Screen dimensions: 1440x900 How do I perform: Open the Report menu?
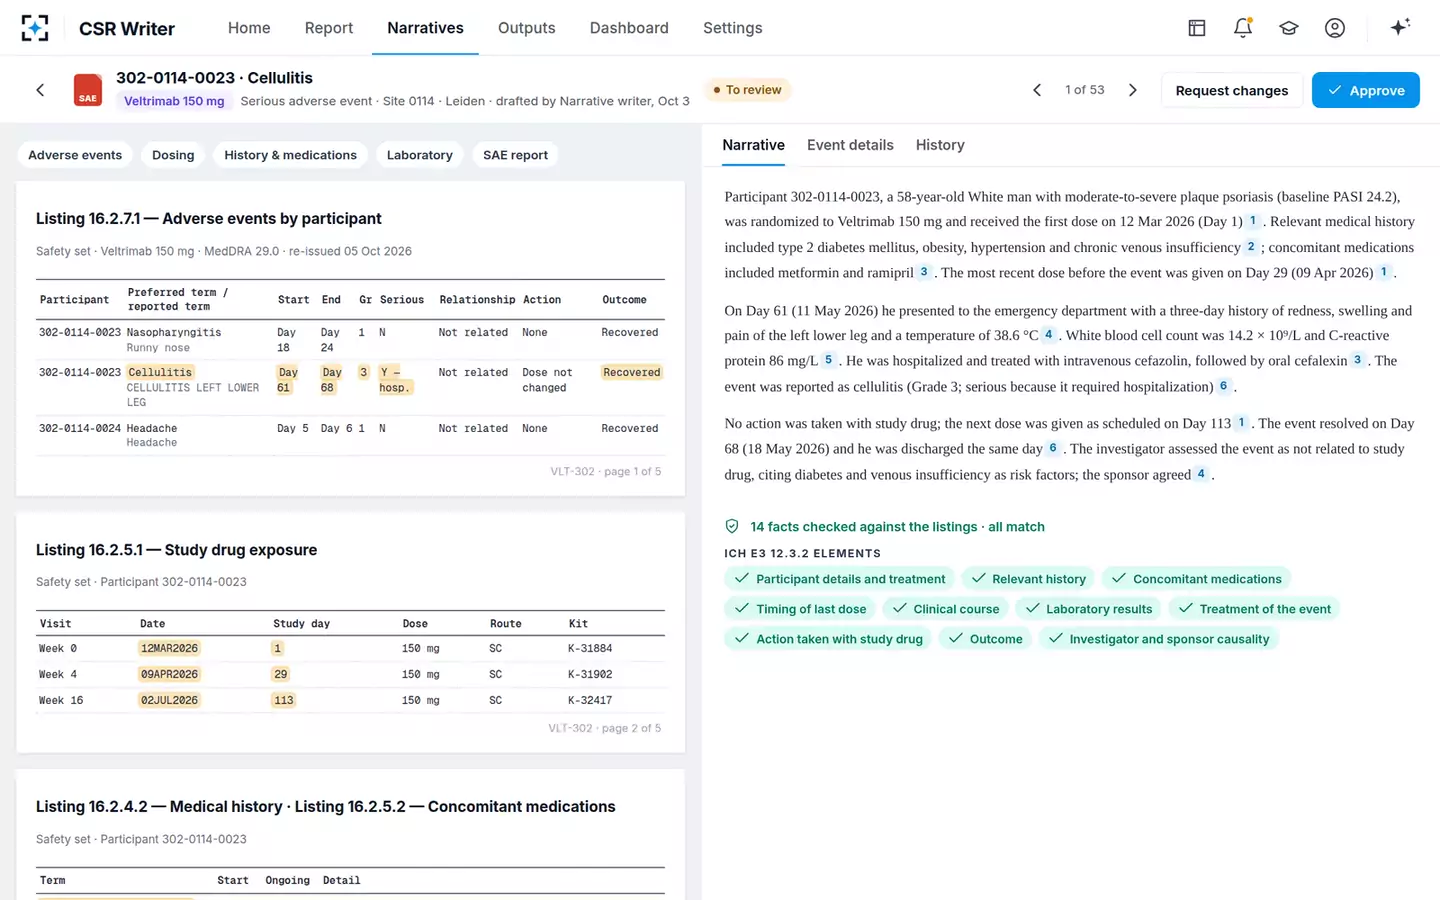click(329, 28)
